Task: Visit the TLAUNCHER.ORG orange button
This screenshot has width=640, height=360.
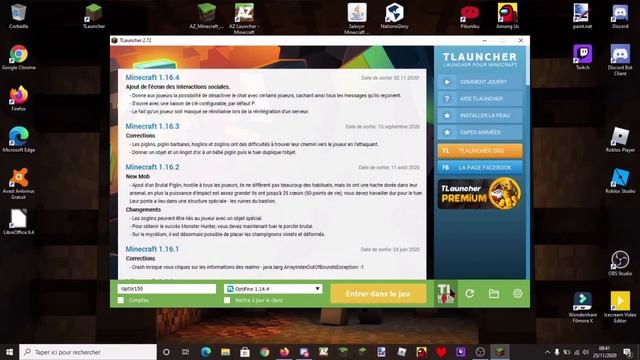Action: click(x=480, y=151)
